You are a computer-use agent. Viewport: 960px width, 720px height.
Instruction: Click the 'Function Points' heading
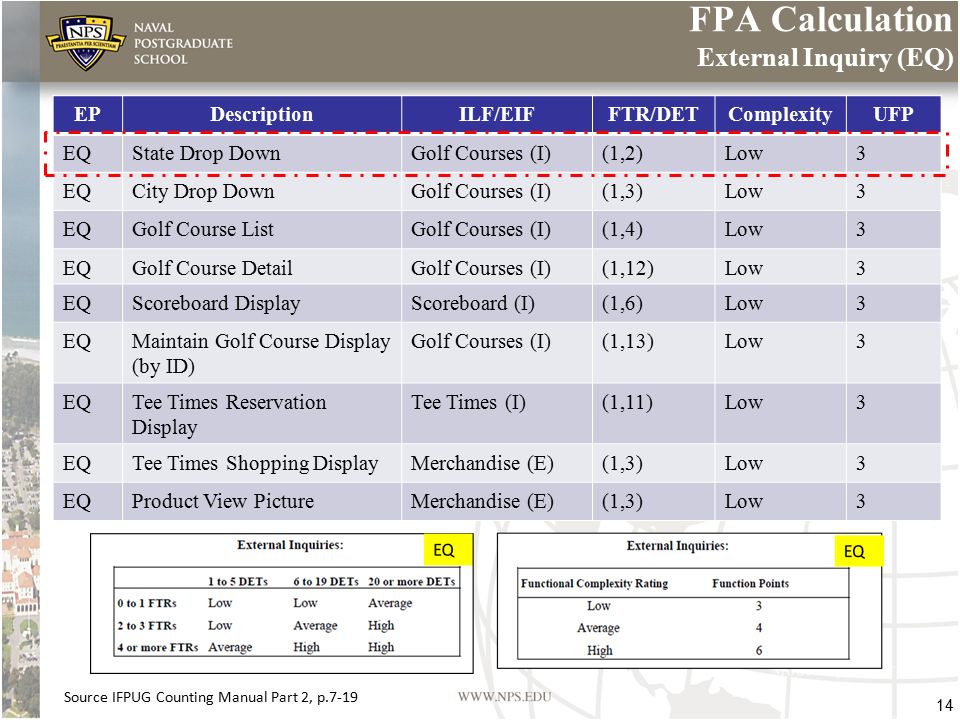pyautogui.click(x=750, y=583)
